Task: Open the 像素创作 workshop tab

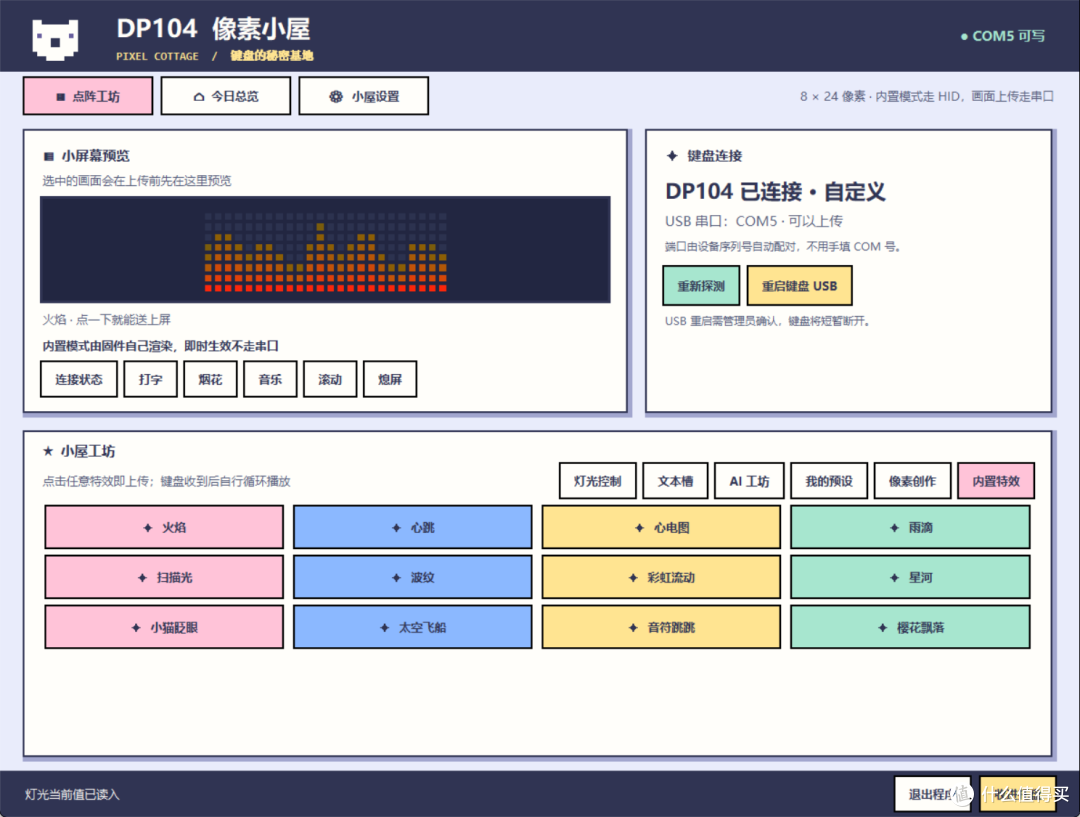Action: point(912,481)
